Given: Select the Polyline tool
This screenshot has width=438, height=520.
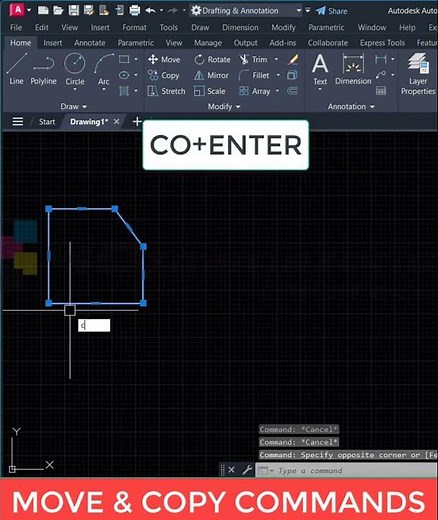Looking at the screenshot, I should pyautogui.click(x=43, y=69).
